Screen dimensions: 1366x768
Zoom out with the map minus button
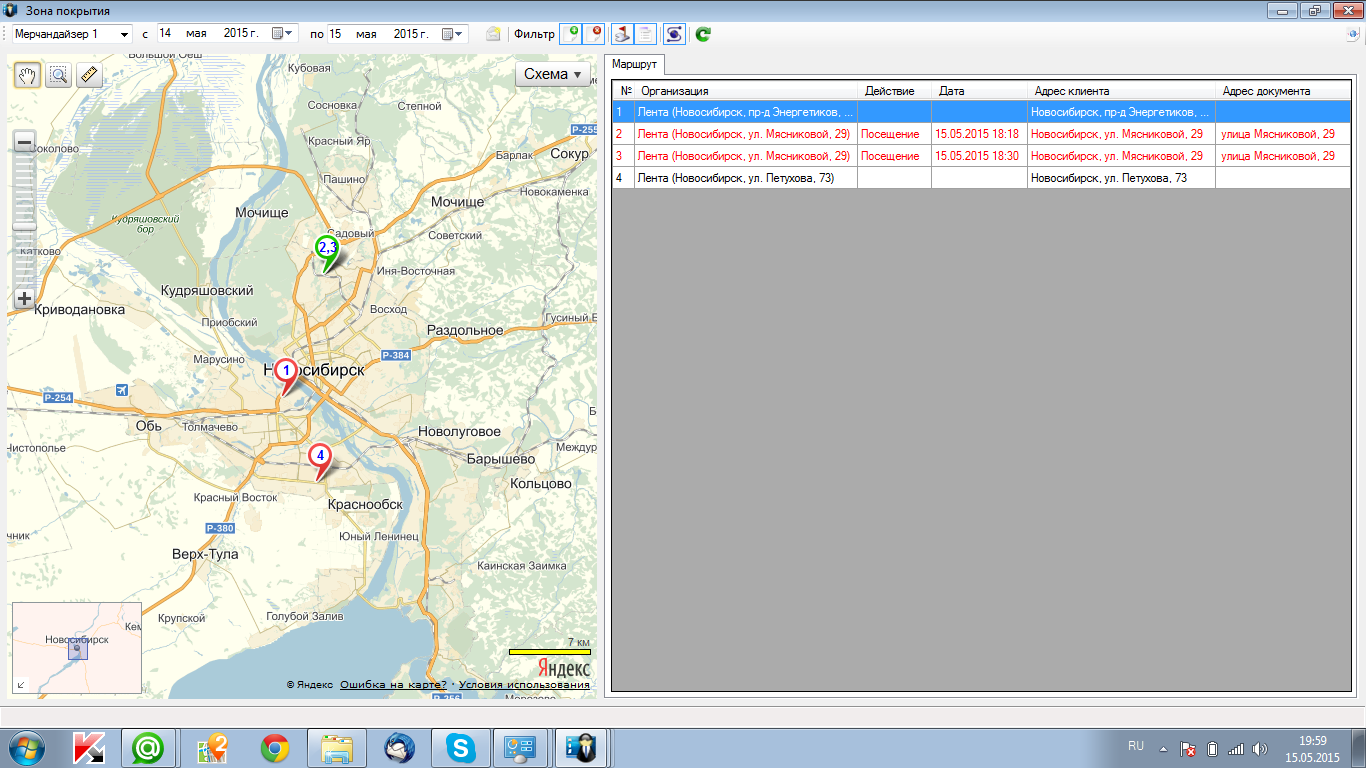[25, 142]
